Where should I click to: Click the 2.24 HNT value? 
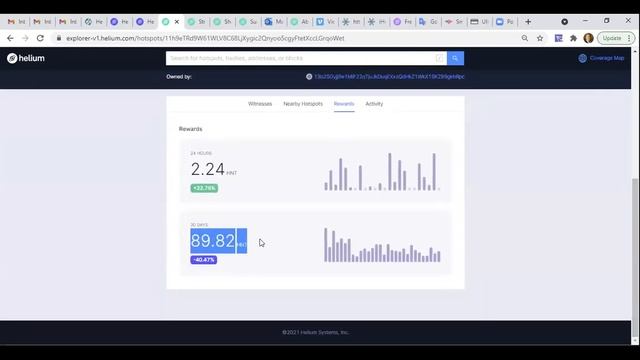[213, 169]
